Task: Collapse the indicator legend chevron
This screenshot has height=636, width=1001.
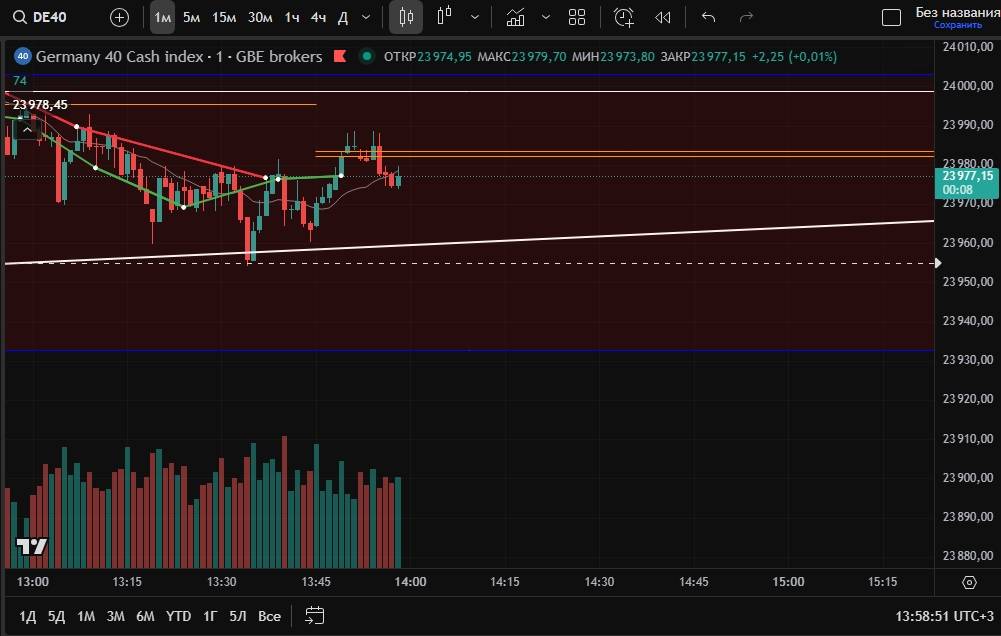Action: (27, 127)
